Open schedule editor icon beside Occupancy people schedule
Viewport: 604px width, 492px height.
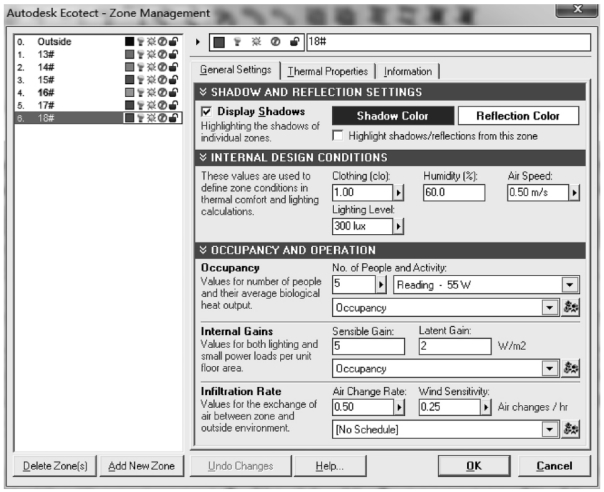point(571,307)
